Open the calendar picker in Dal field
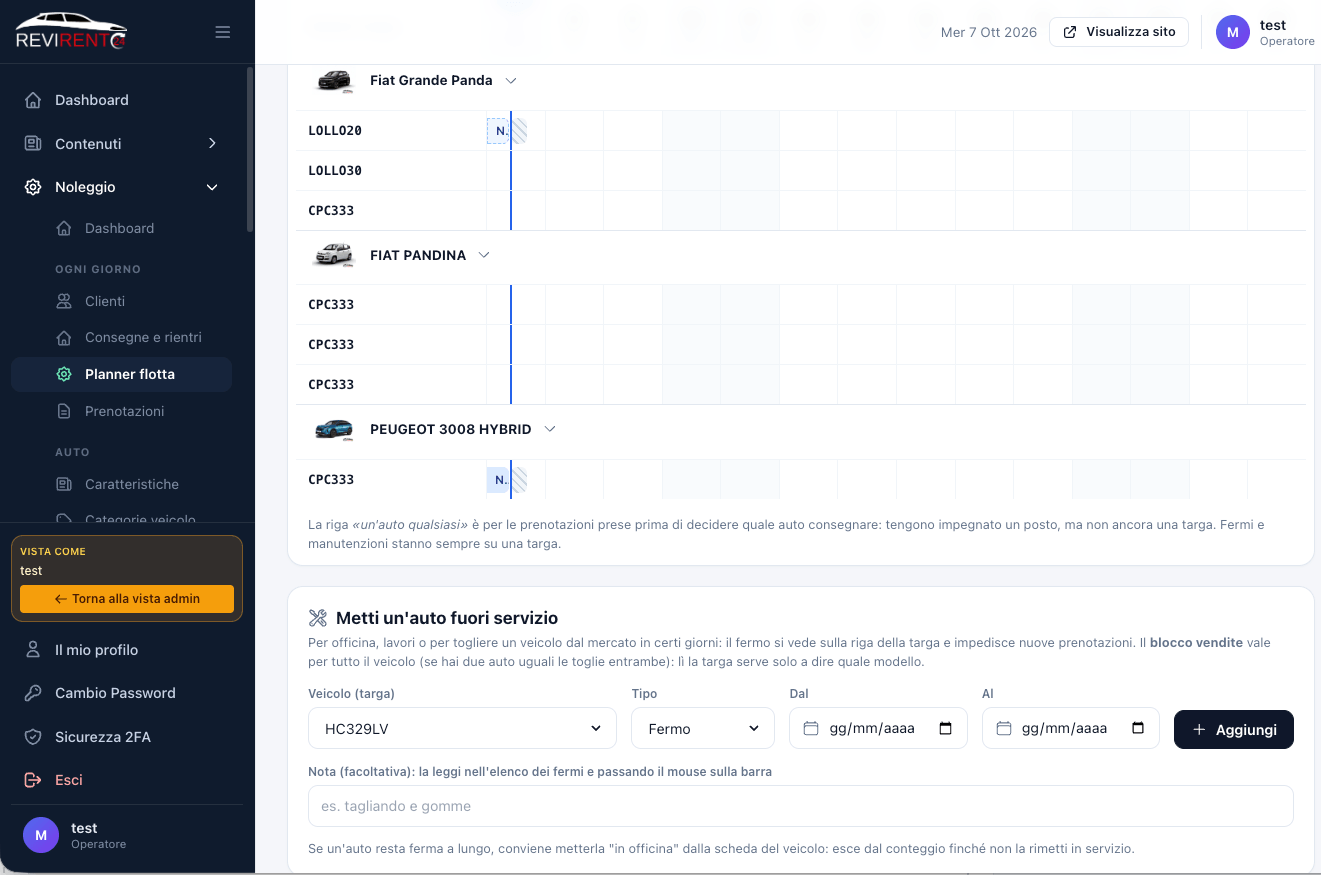The image size is (1321, 875). pos(946,728)
